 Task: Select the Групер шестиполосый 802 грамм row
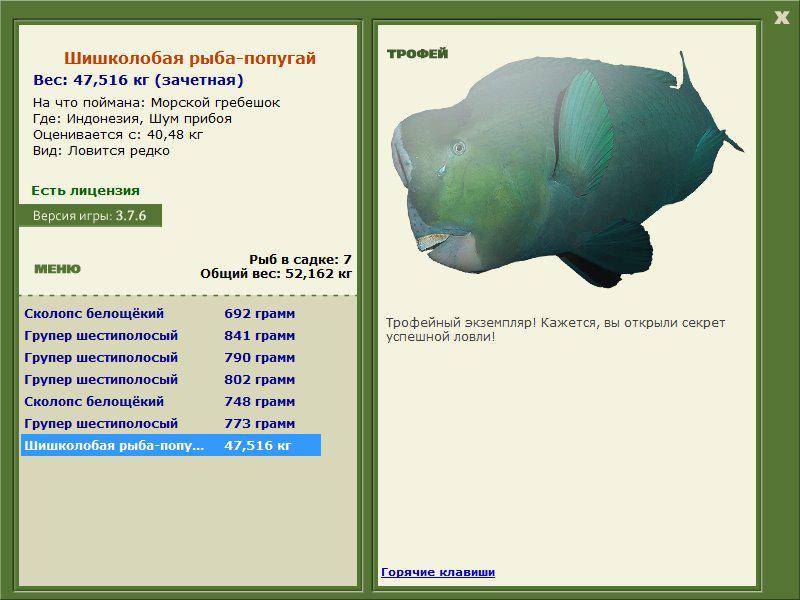(170, 379)
